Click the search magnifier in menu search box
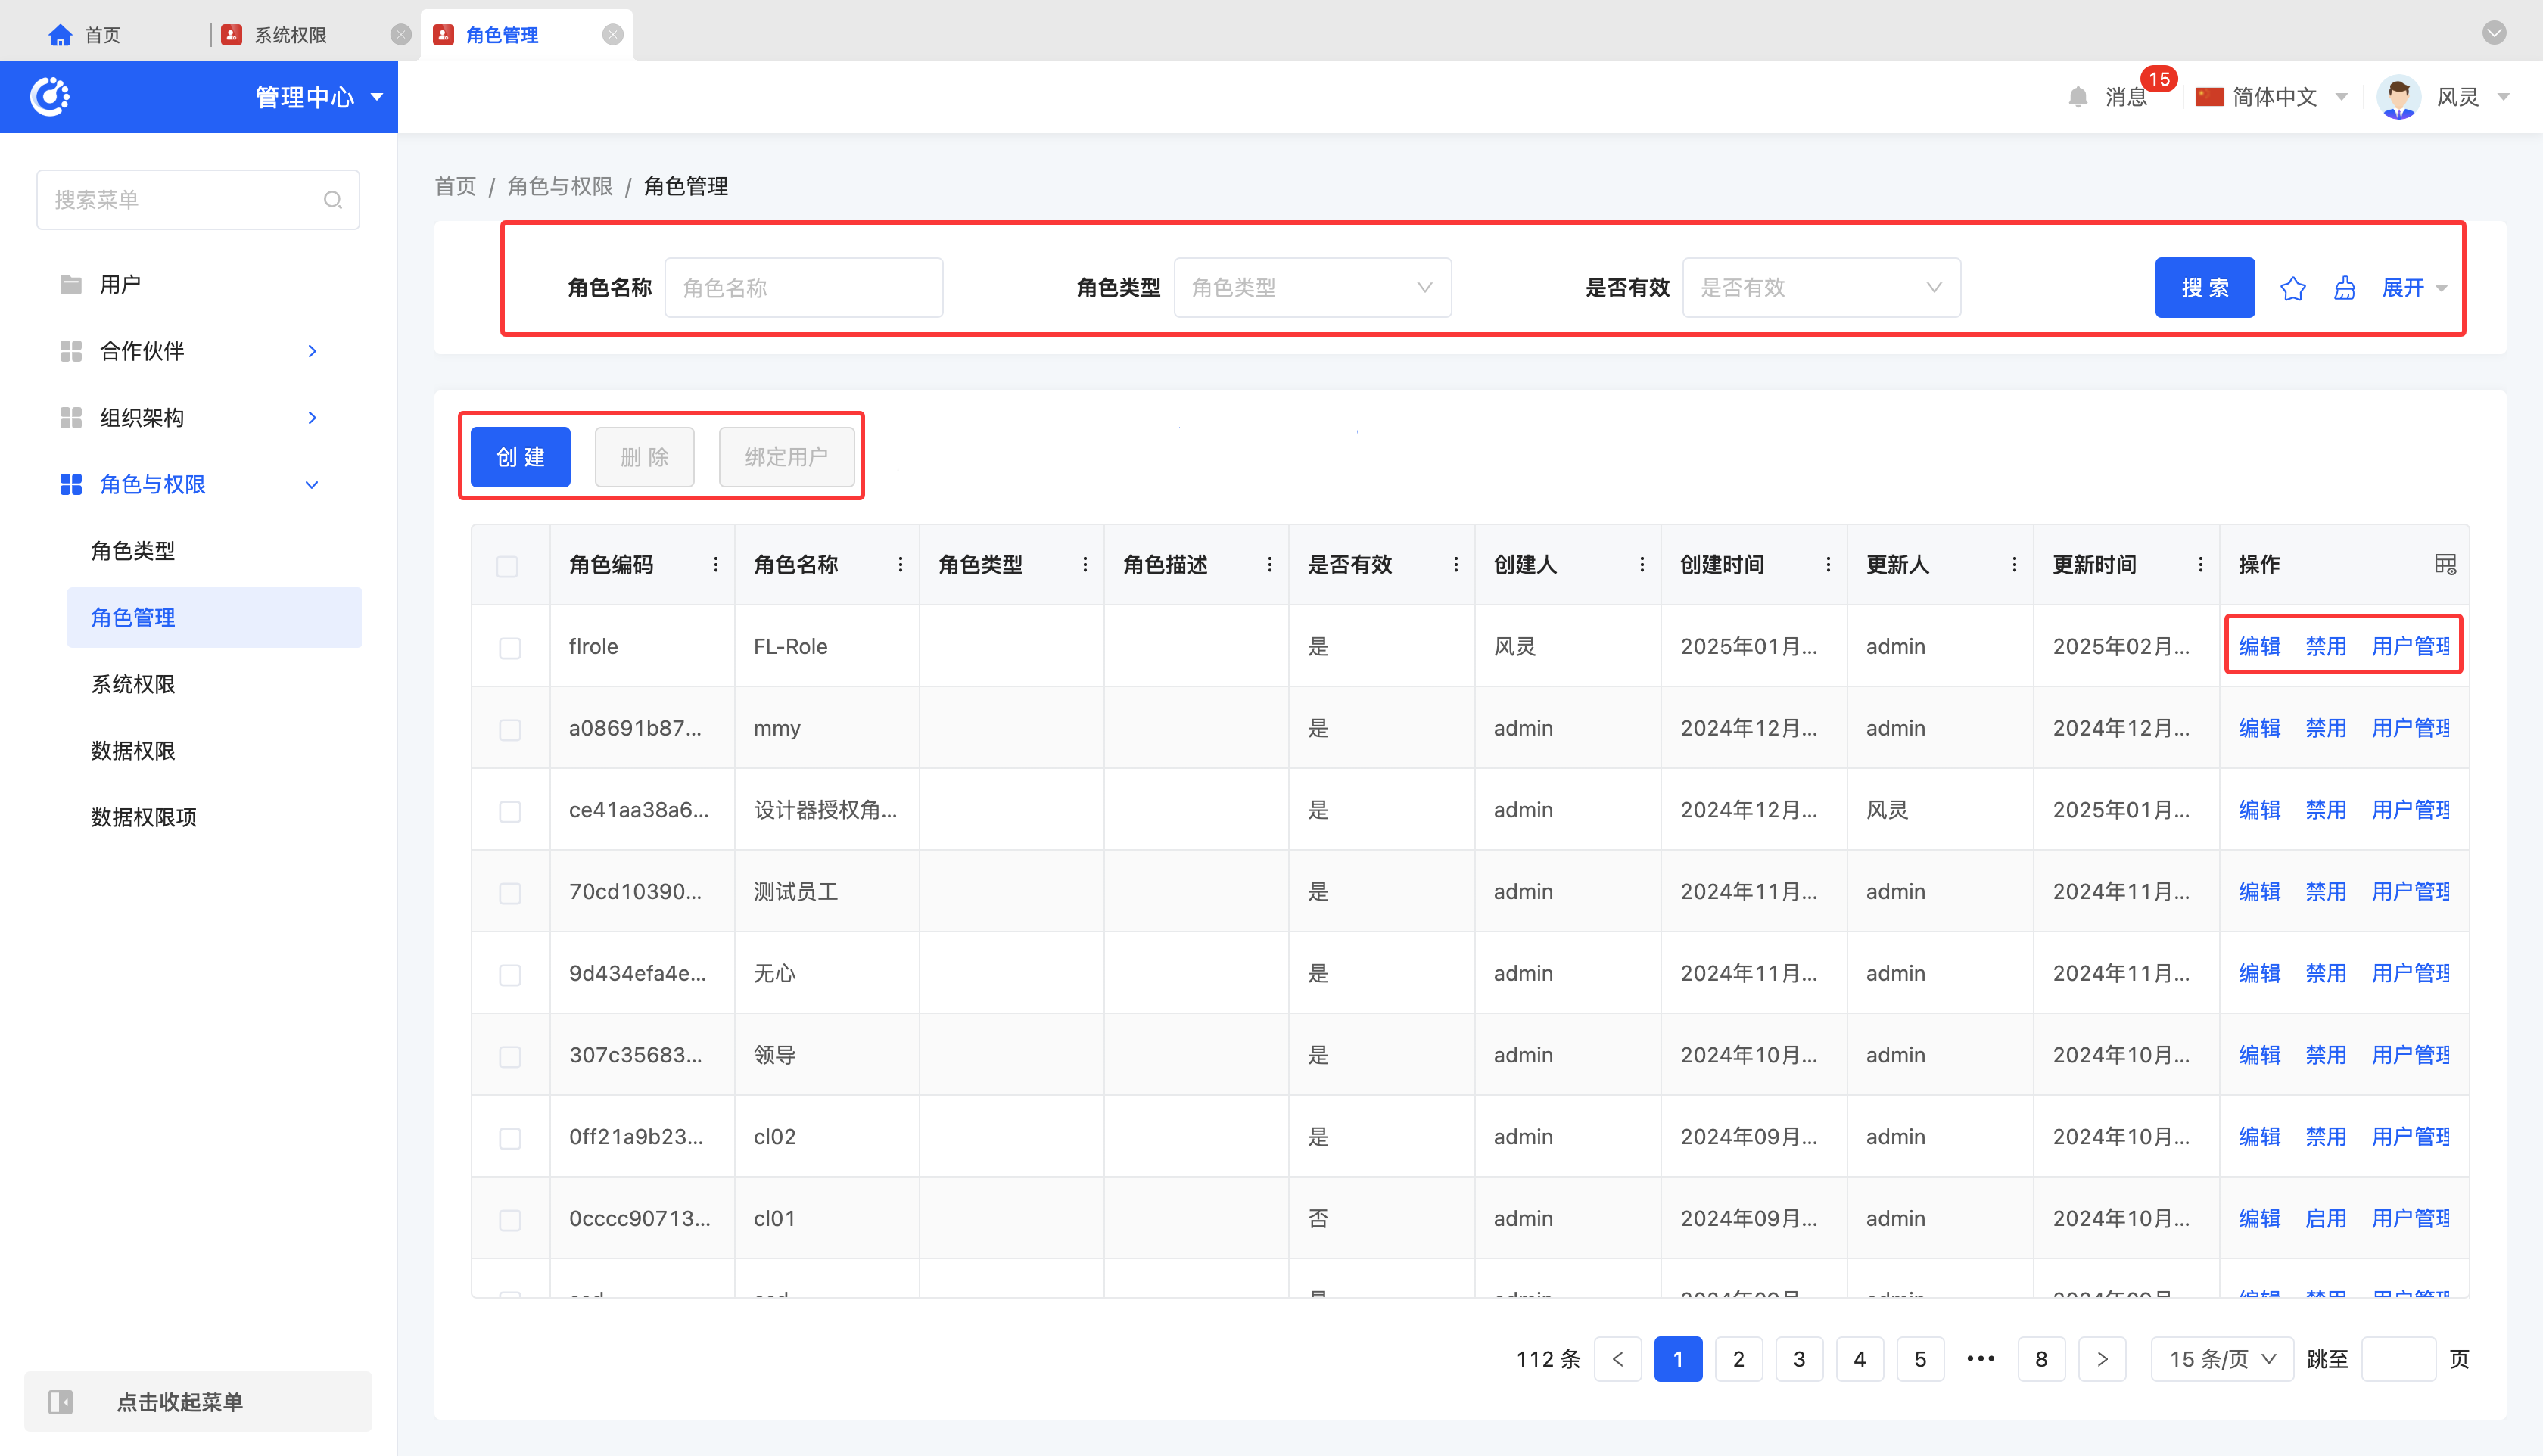Image resolution: width=2543 pixels, height=1456 pixels. pos(333,200)
